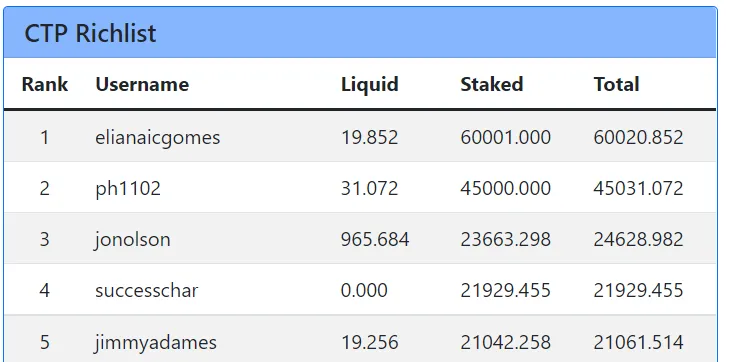Screen dimensions: 730x362
Task: Open username successchar
Action: [147, 291]
